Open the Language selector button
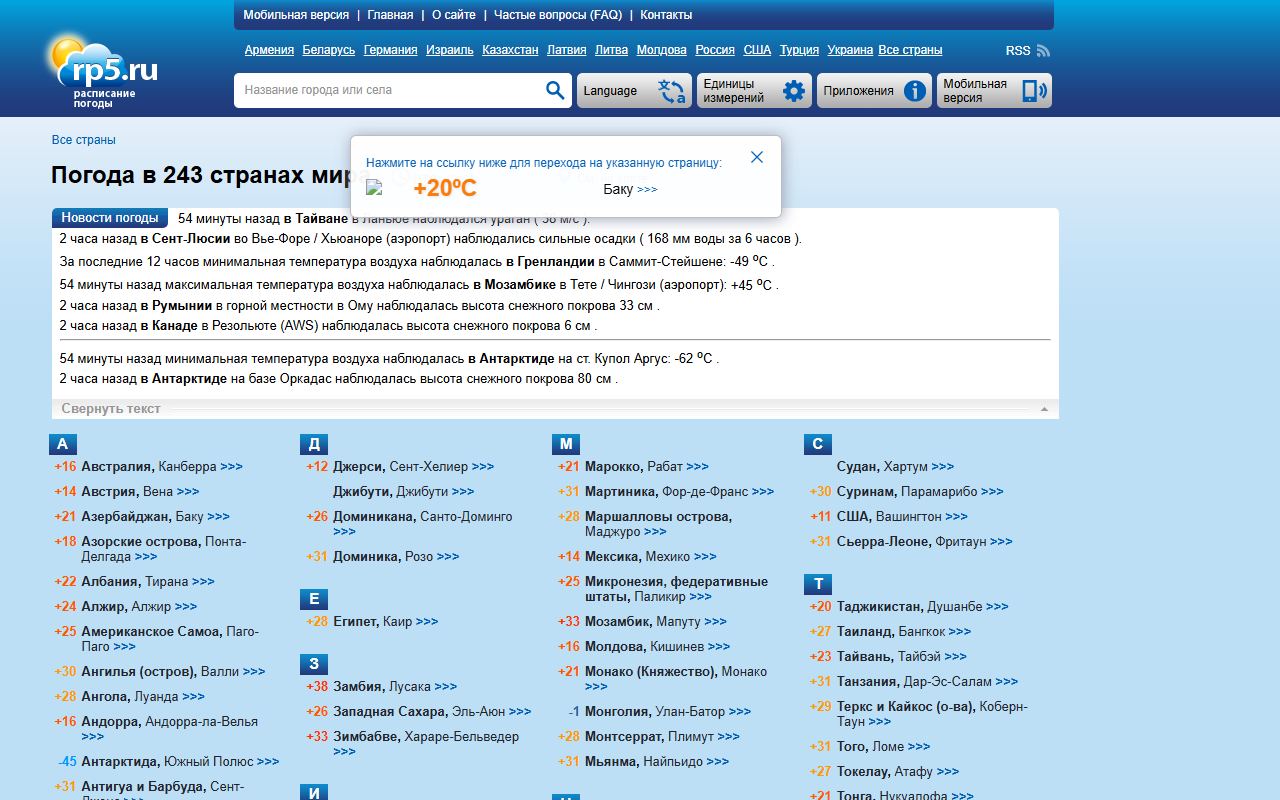Viewport: 1280px width, 800px height. [x=634, y=91]
